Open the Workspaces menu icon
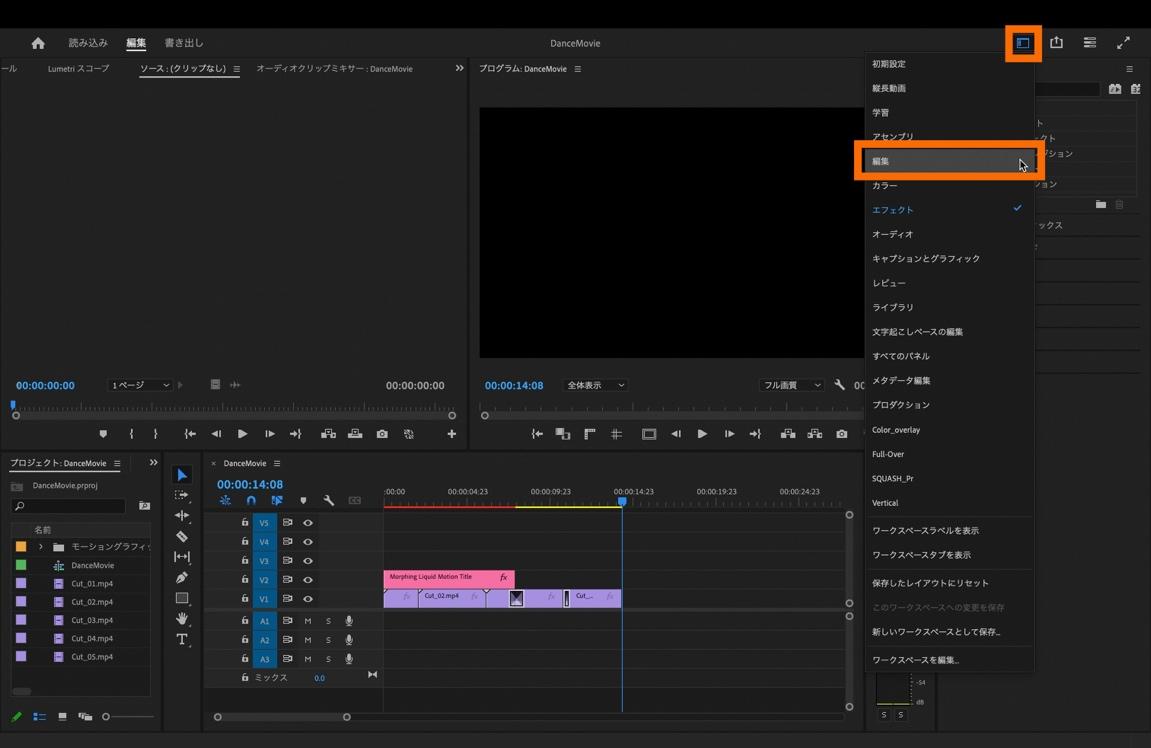The width and height of the screenshot is (1151, 748). point(1023,43)
